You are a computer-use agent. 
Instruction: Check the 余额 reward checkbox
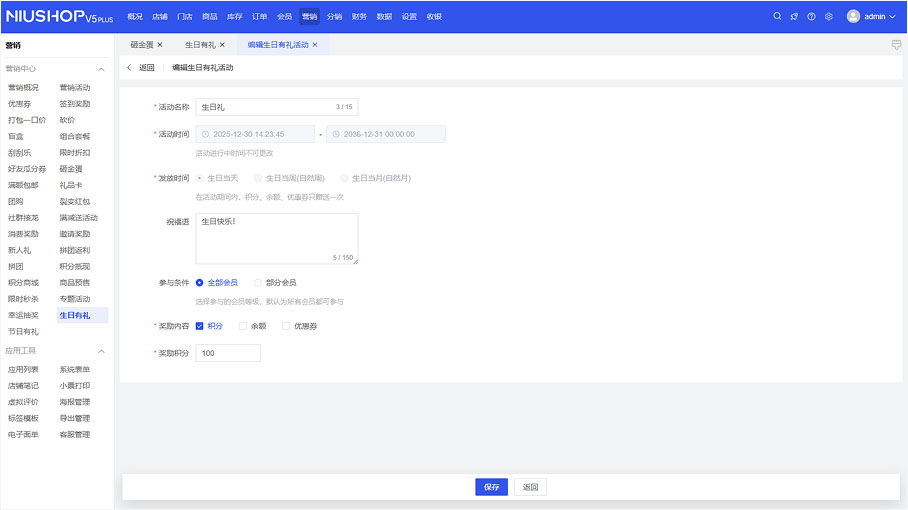(x=243, y=326)
